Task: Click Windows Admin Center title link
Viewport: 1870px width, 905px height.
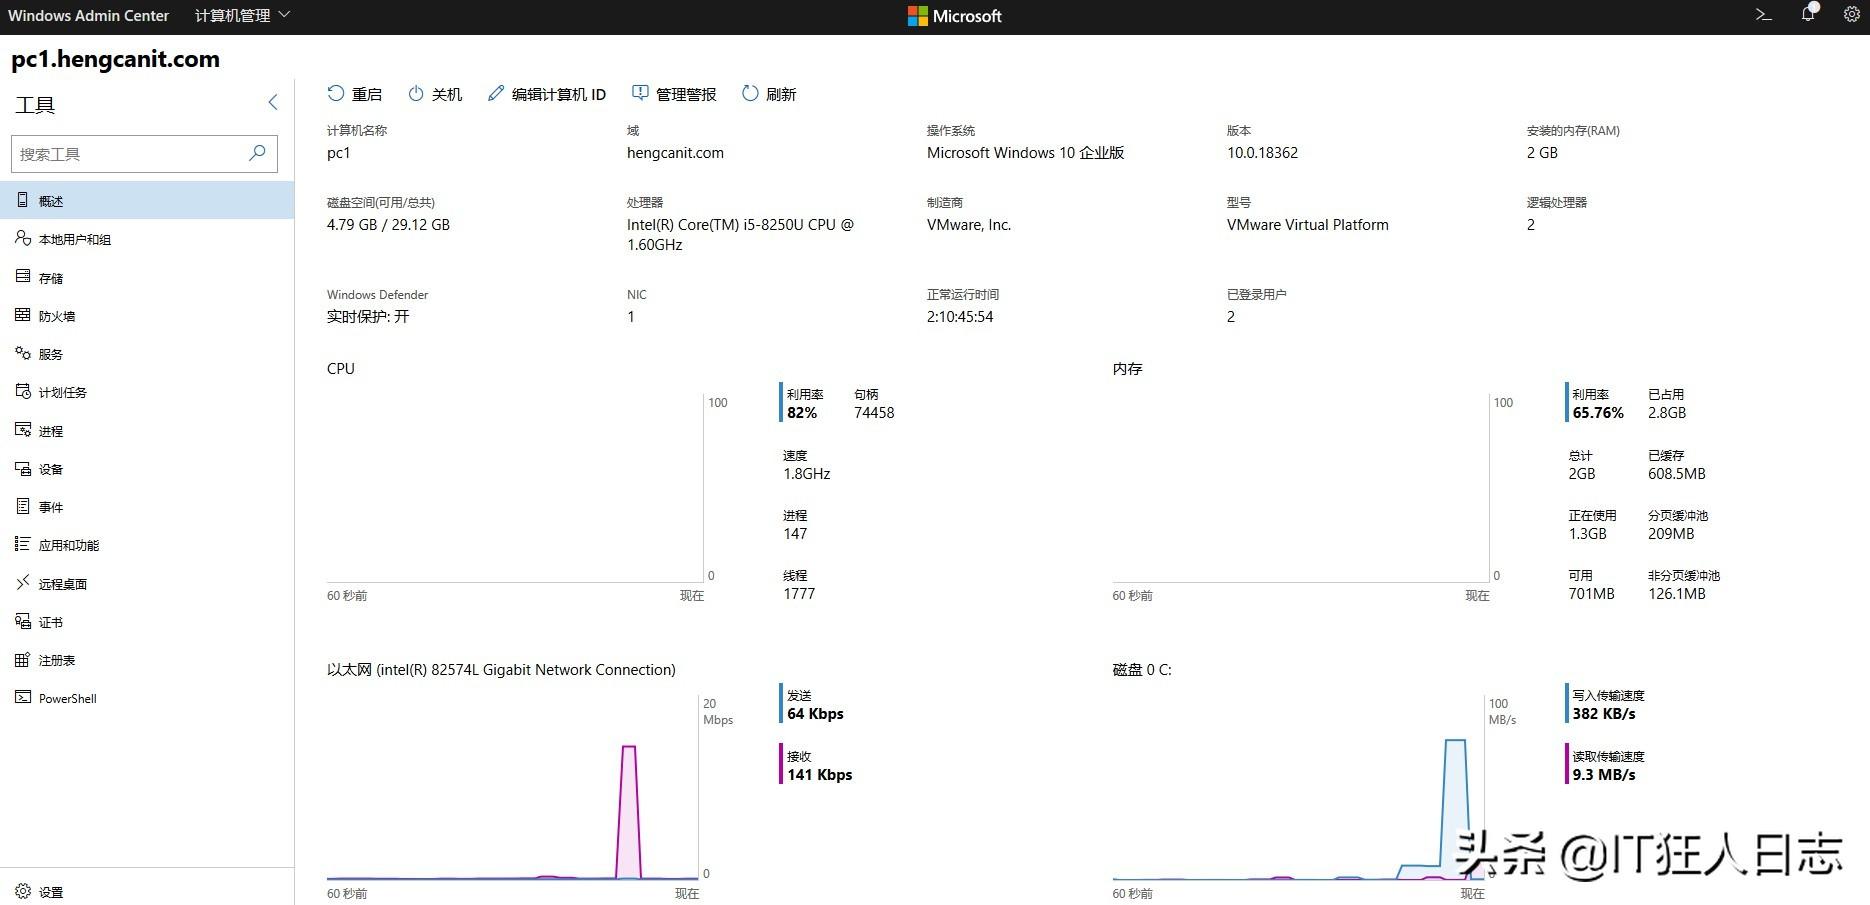Action: tap(89, 16)
